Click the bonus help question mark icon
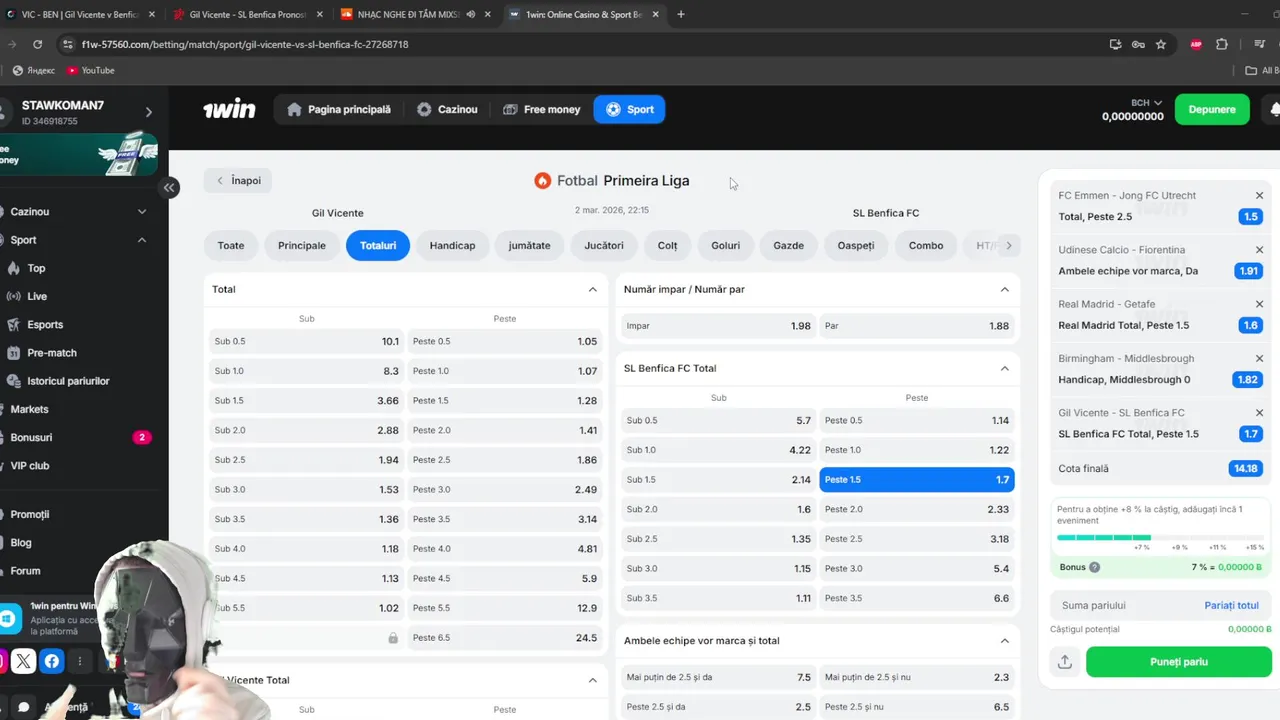This screenshot has width=1280, height=720. (x=1094, y=567)
